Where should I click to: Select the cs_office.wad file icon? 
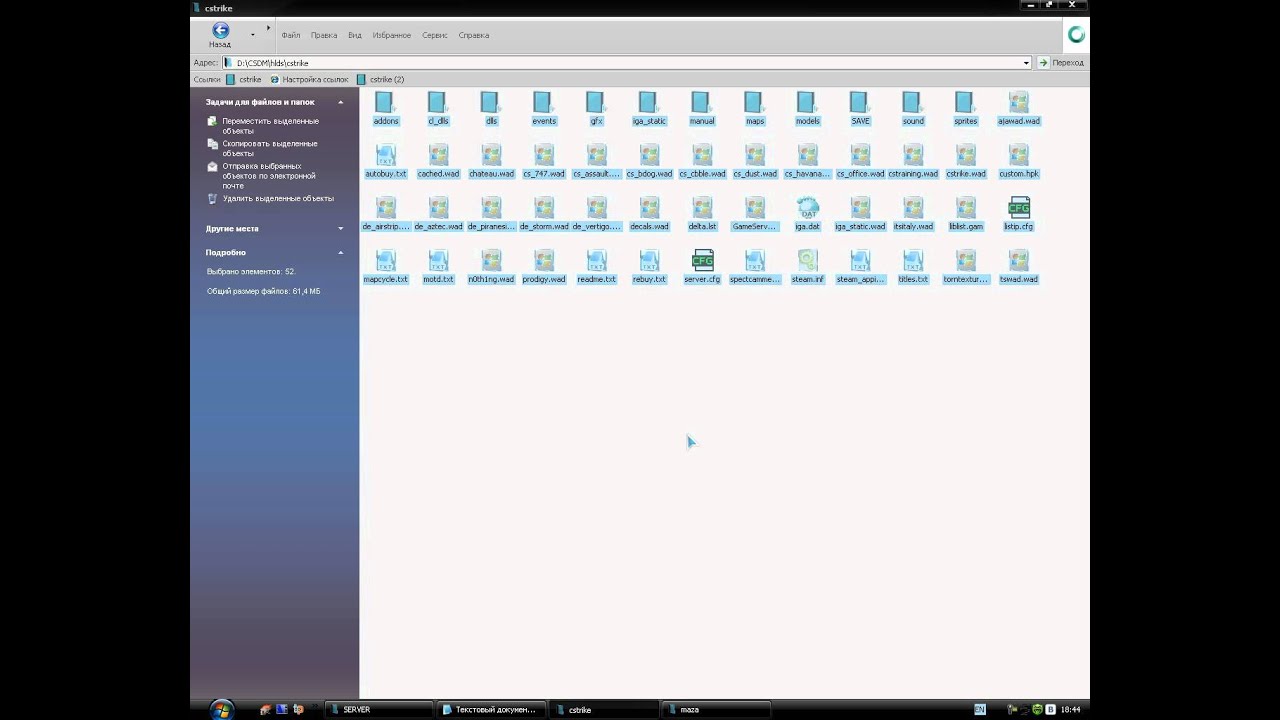(860, 155)
